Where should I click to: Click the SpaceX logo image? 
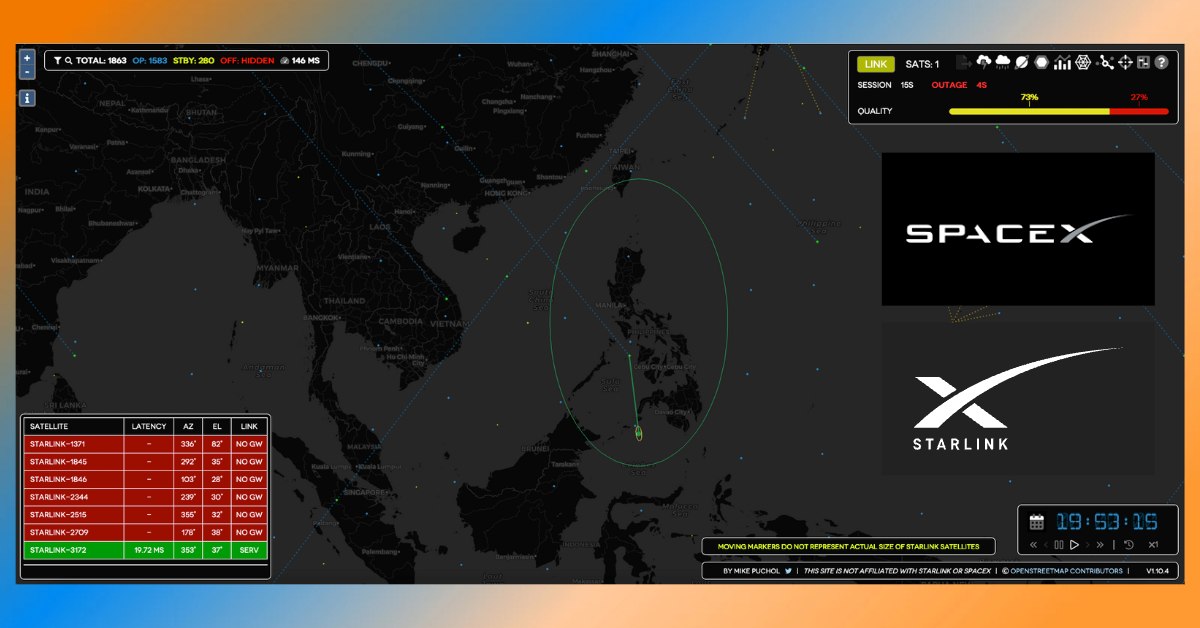click(x=1018, y=229)
